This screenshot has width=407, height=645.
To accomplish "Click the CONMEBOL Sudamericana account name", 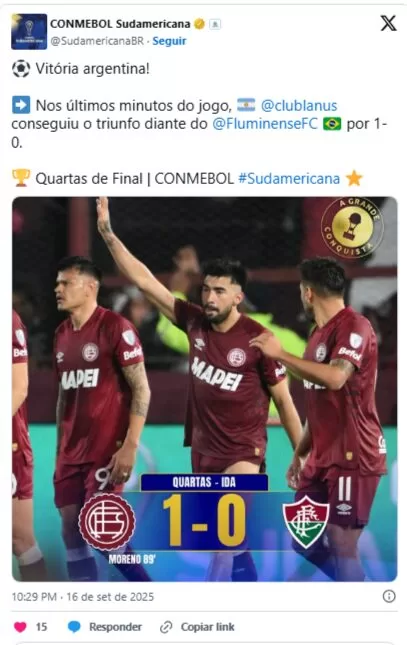I will point(120,24).
